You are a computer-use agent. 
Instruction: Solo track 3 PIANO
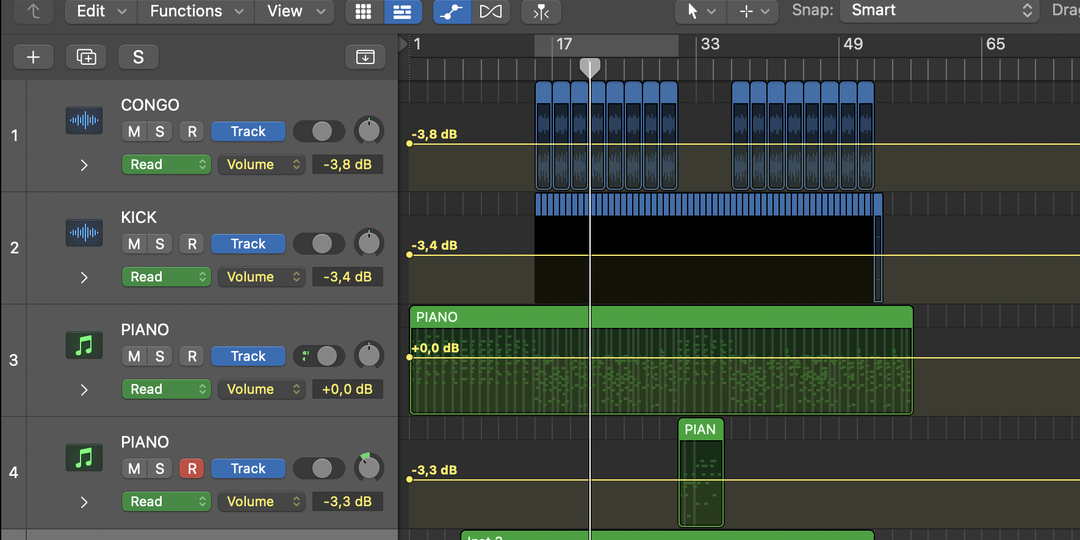tap(160, 356)
